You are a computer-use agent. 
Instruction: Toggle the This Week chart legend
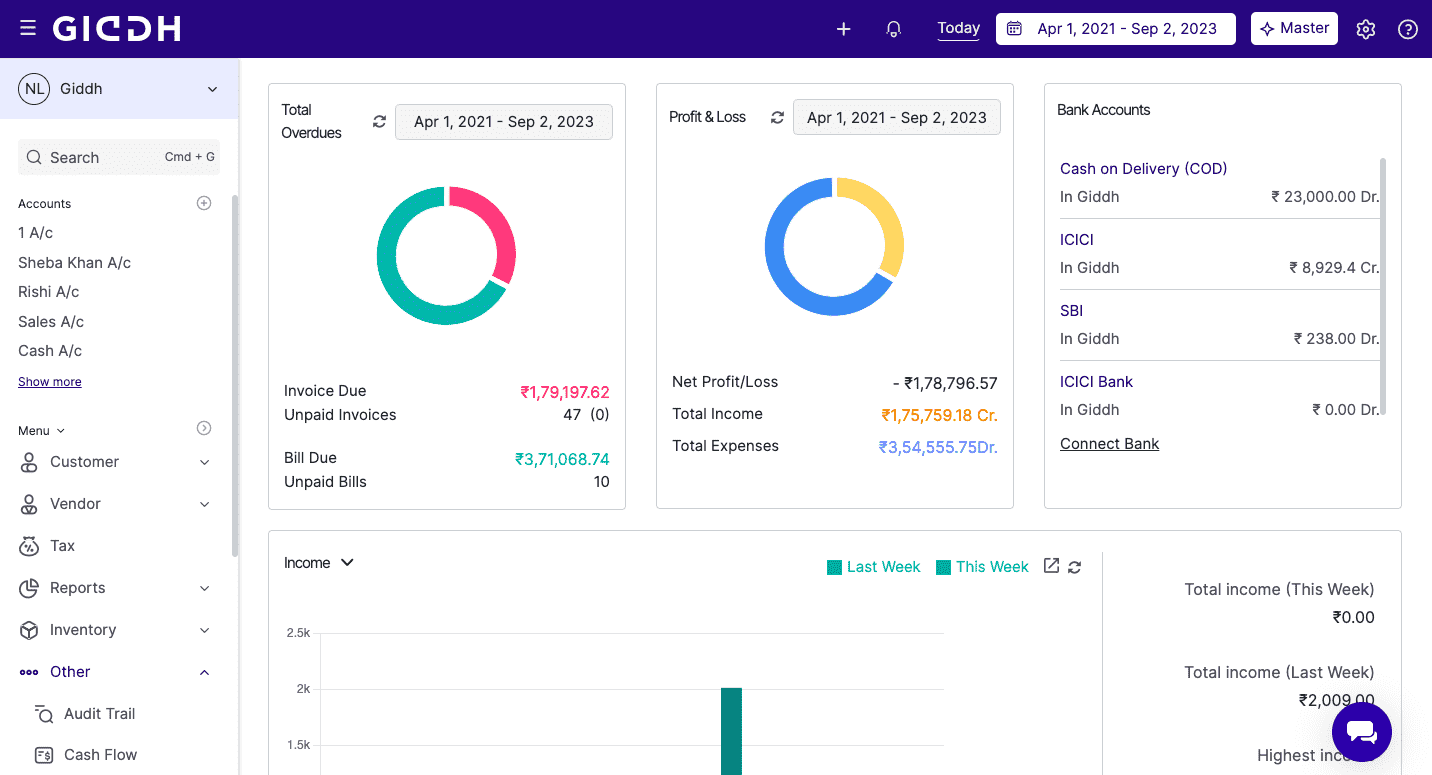[982, 567]
